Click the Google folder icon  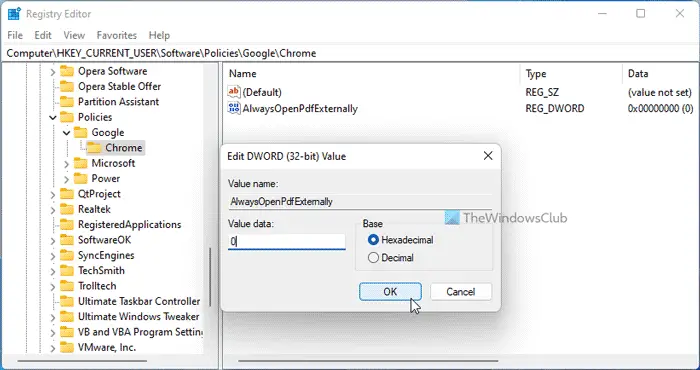tap(80, 133)
